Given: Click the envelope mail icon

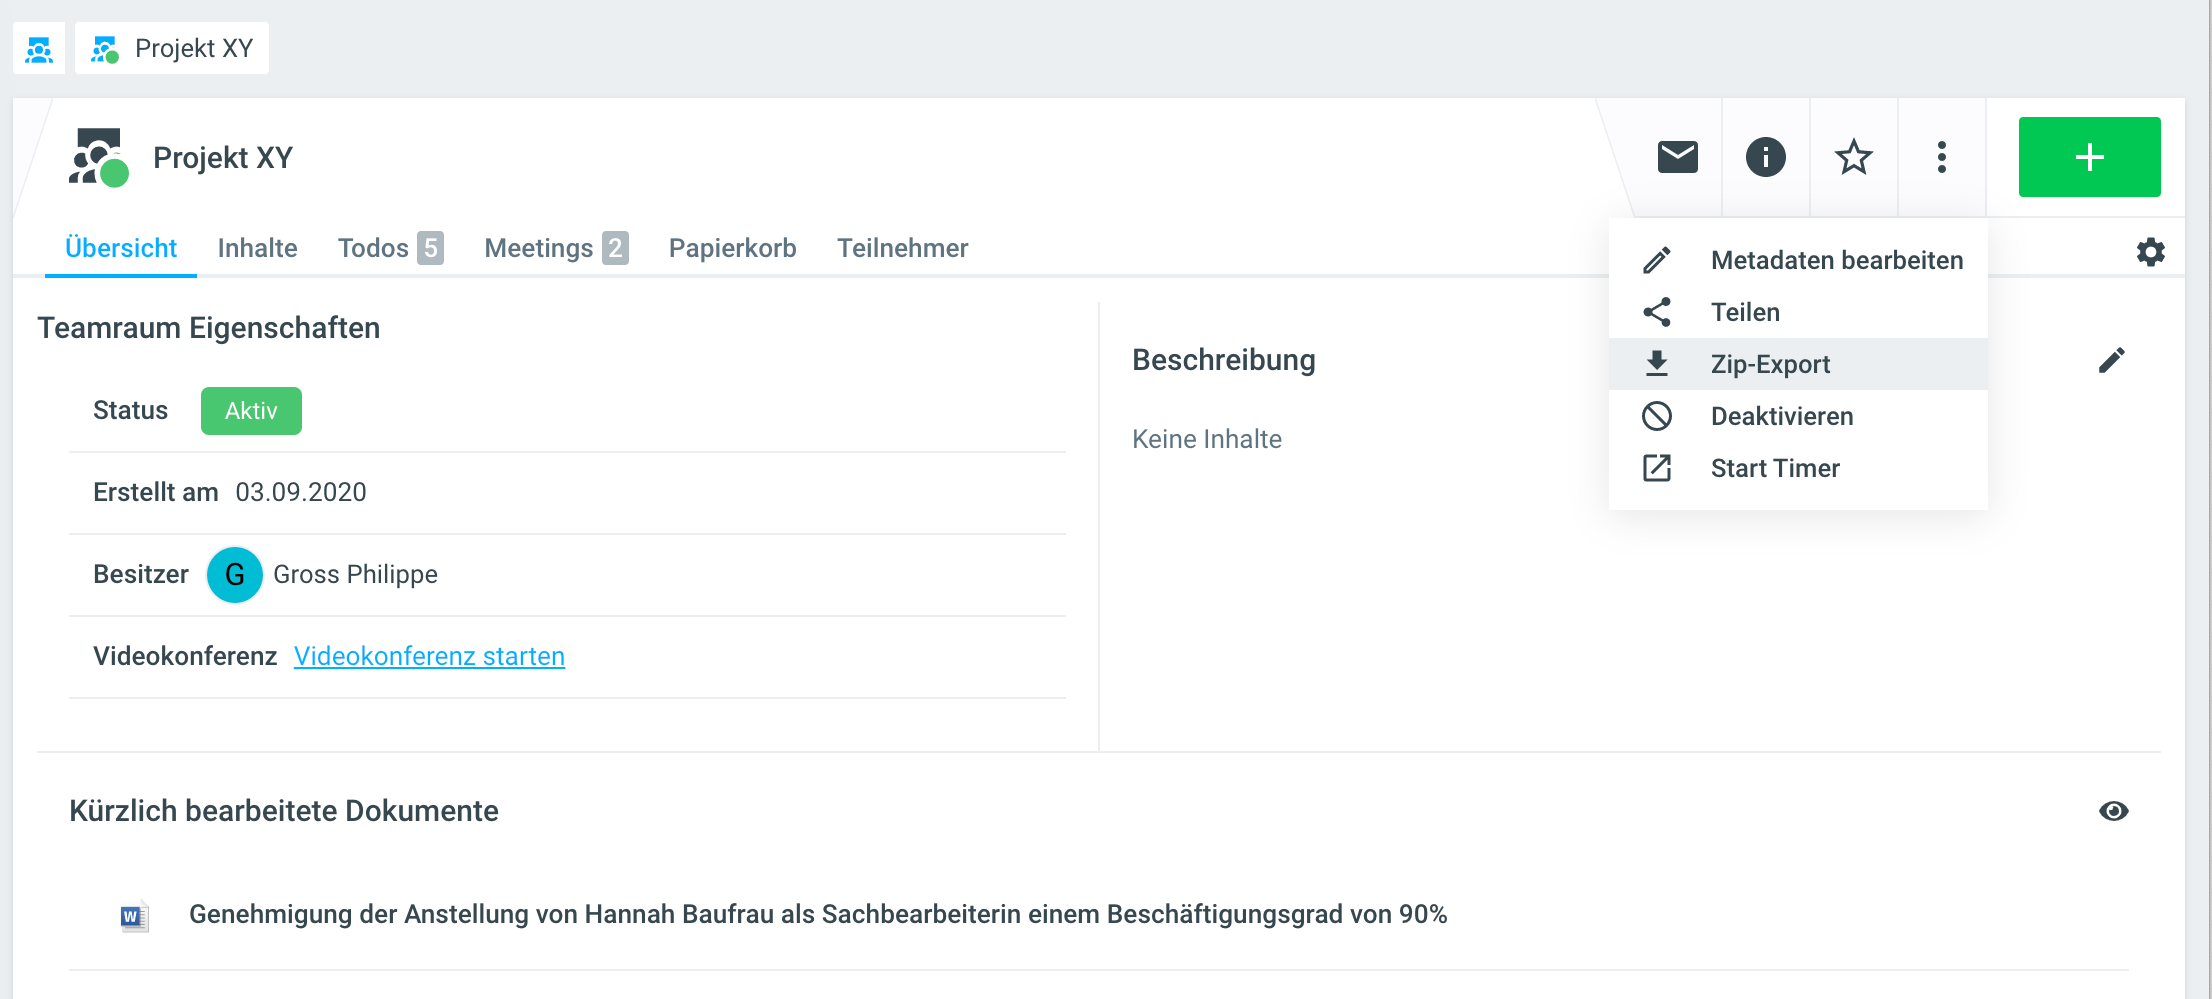Looking at the screenshot, I should pyautogui.click(x=1677, y=157).
